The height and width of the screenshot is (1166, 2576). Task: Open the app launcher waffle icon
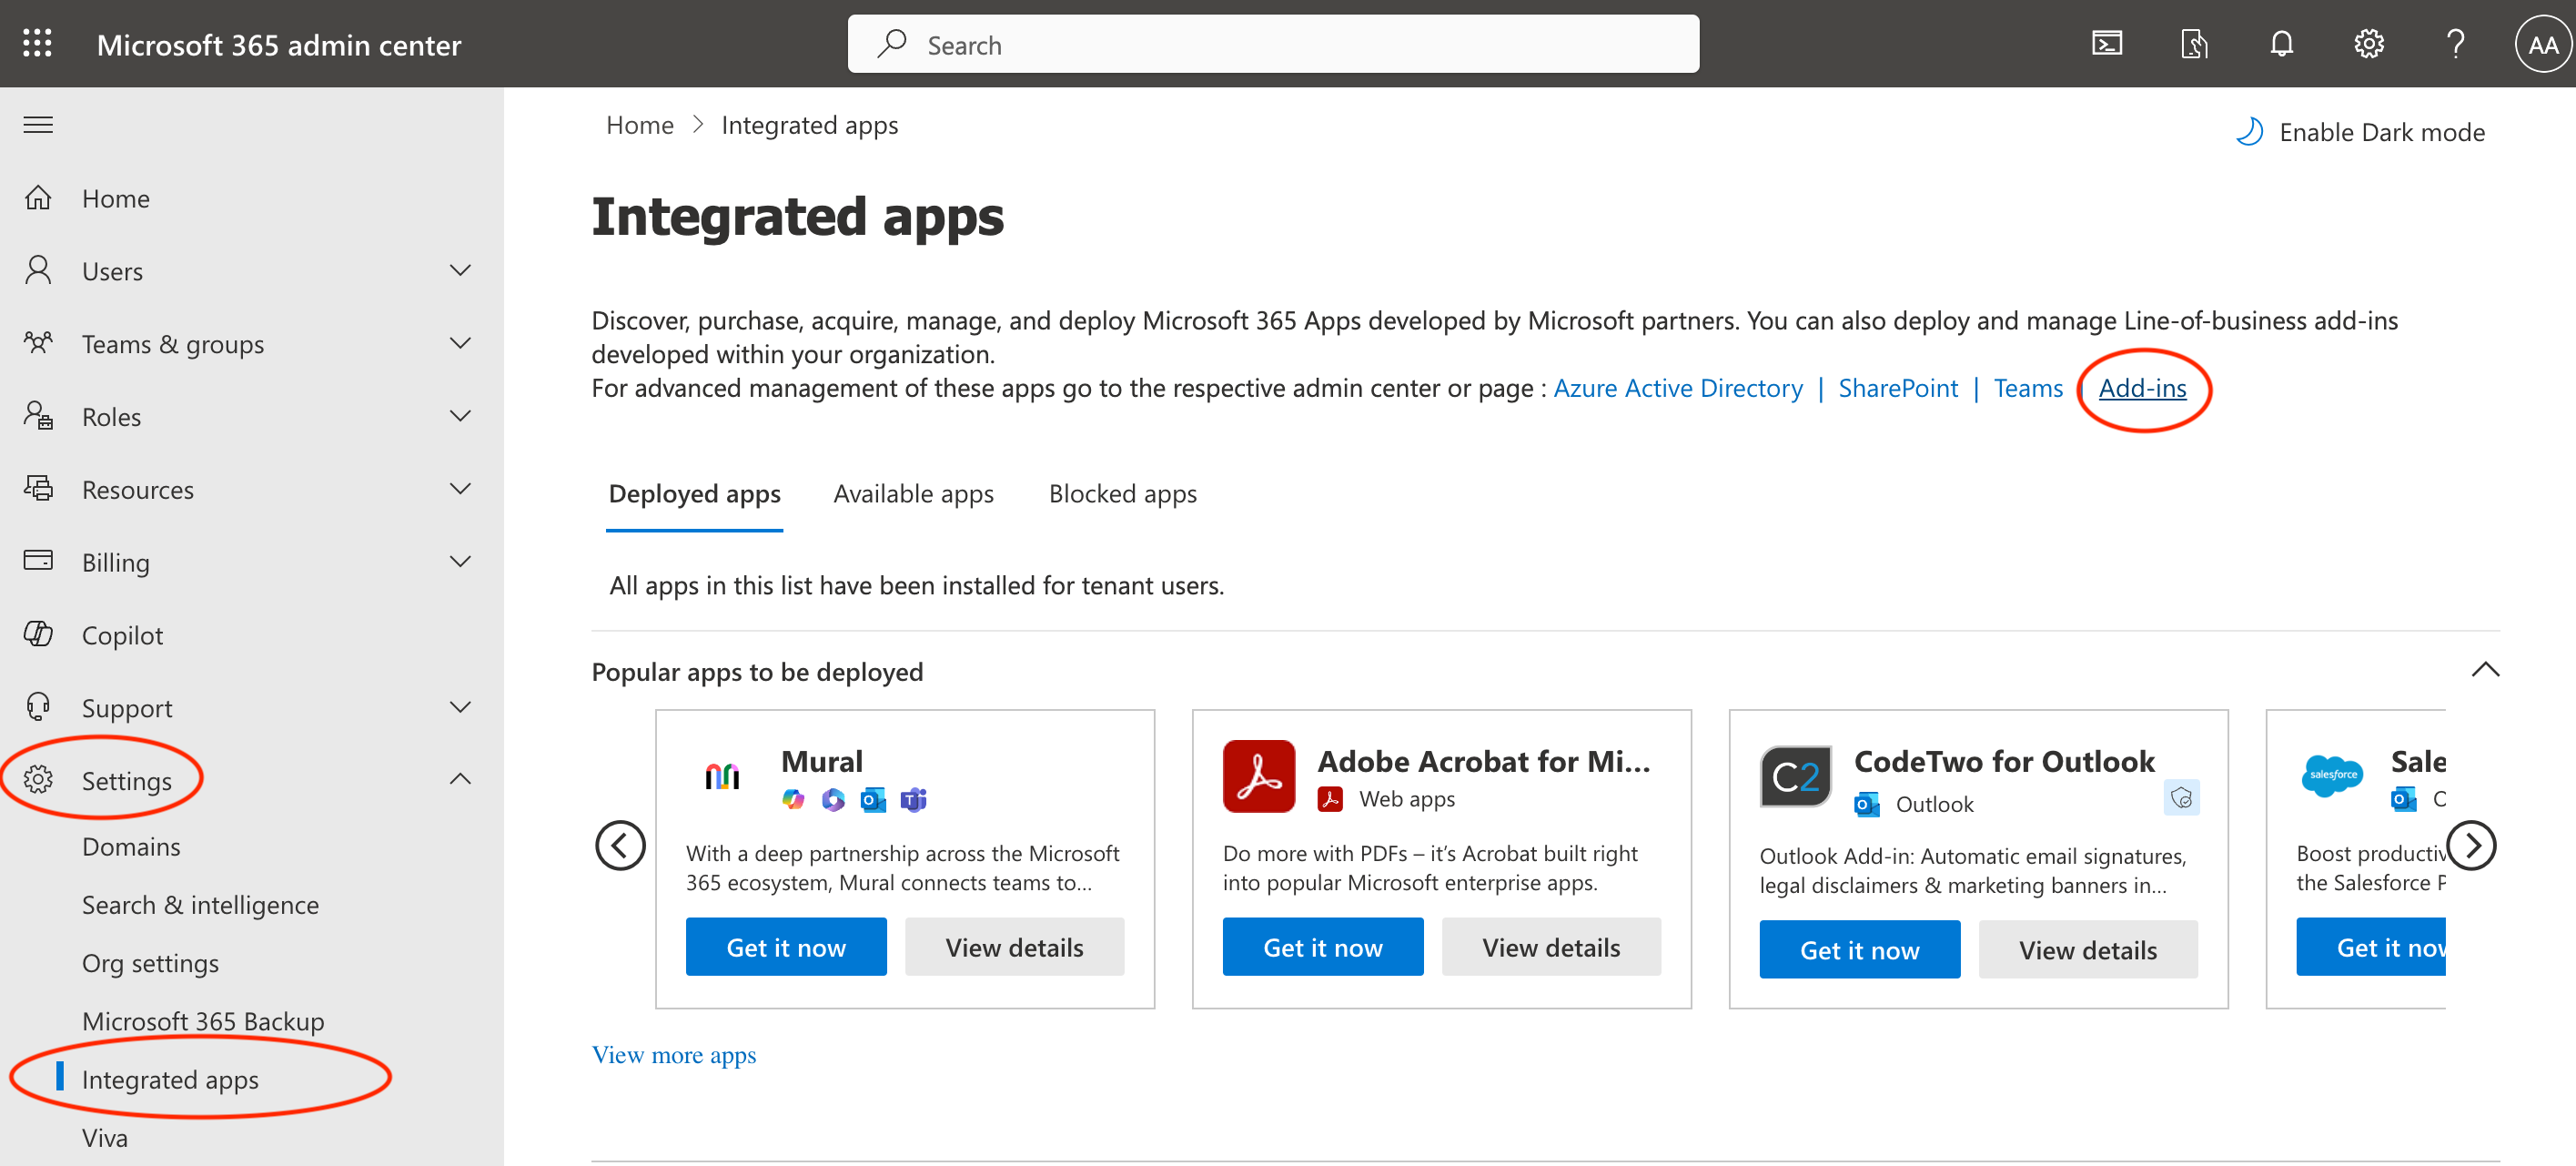coord(37,43)
